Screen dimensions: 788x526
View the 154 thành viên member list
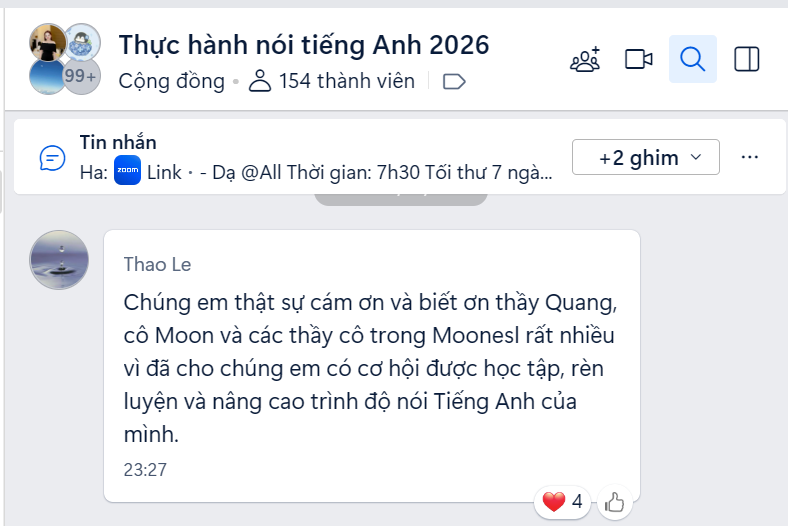click(x=332, y=81)
